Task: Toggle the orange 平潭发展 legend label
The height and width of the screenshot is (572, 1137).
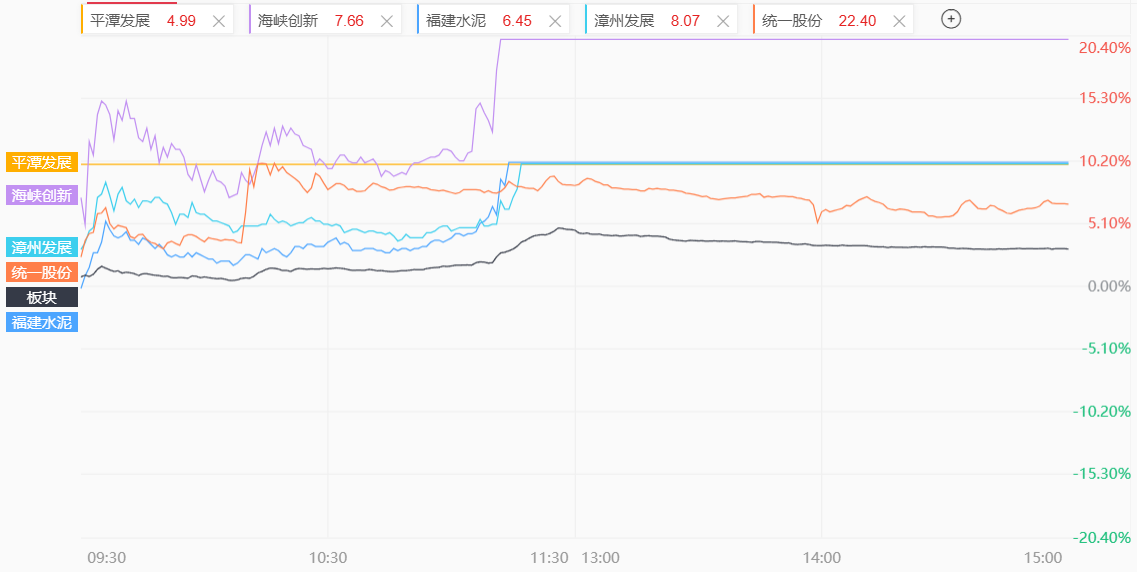Action: pos(41,162)
